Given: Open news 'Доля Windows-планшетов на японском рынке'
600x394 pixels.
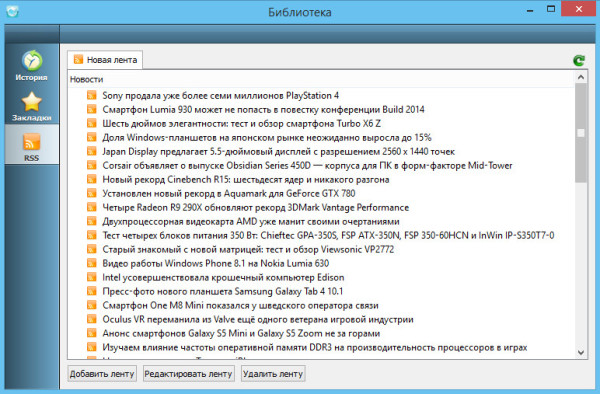Looking at the screenshot, I should 267,137.
